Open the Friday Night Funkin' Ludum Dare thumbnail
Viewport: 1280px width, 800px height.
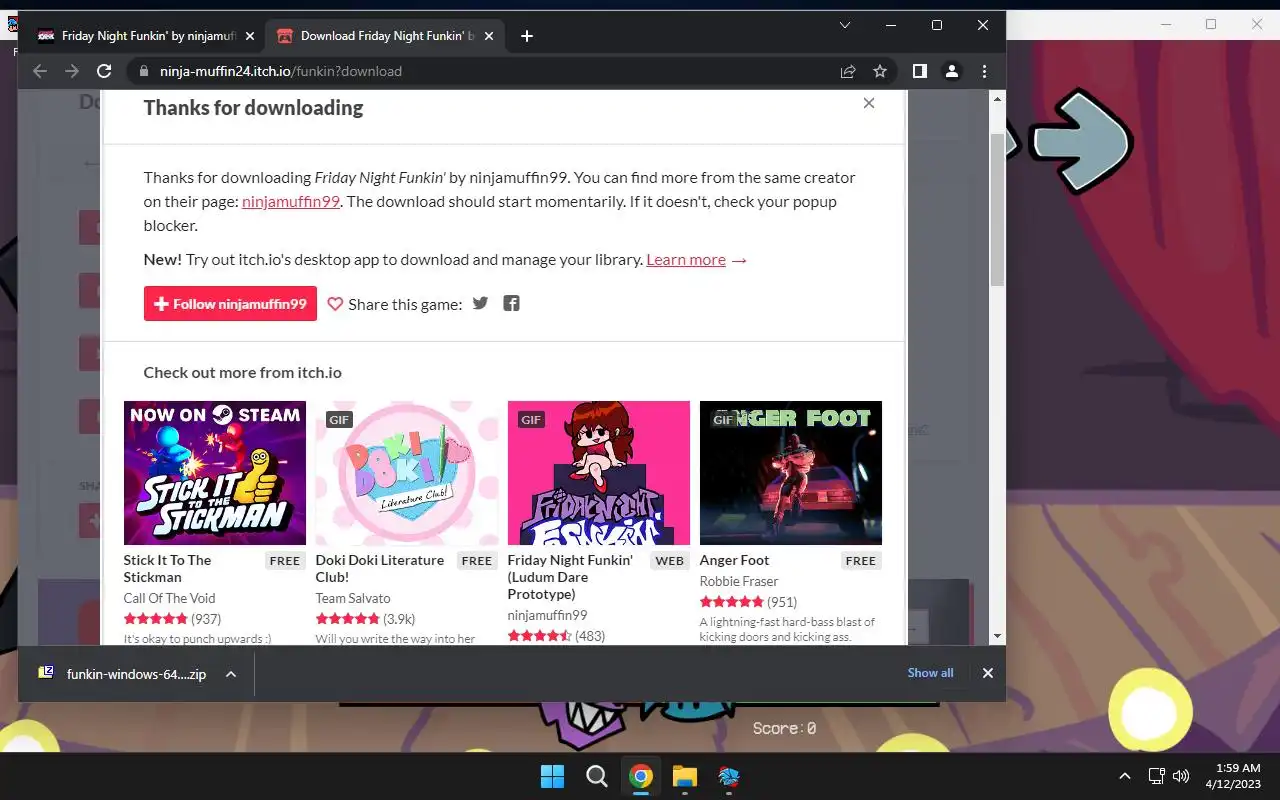599,472
